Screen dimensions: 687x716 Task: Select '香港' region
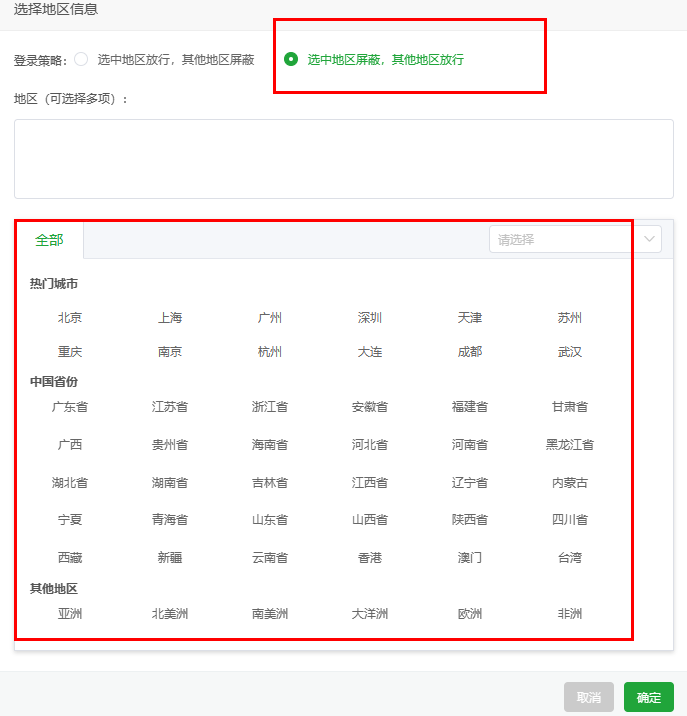coord(370,557)
